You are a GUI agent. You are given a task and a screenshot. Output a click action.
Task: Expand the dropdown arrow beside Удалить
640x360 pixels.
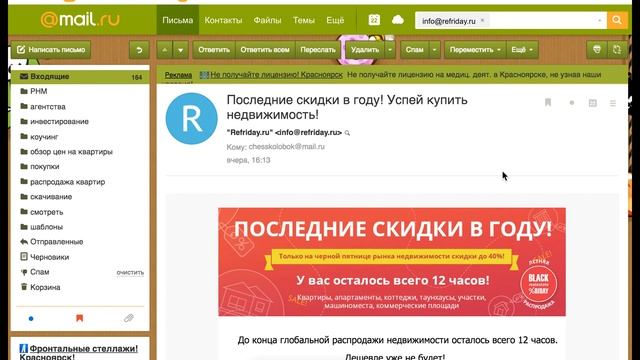point(390,50)
